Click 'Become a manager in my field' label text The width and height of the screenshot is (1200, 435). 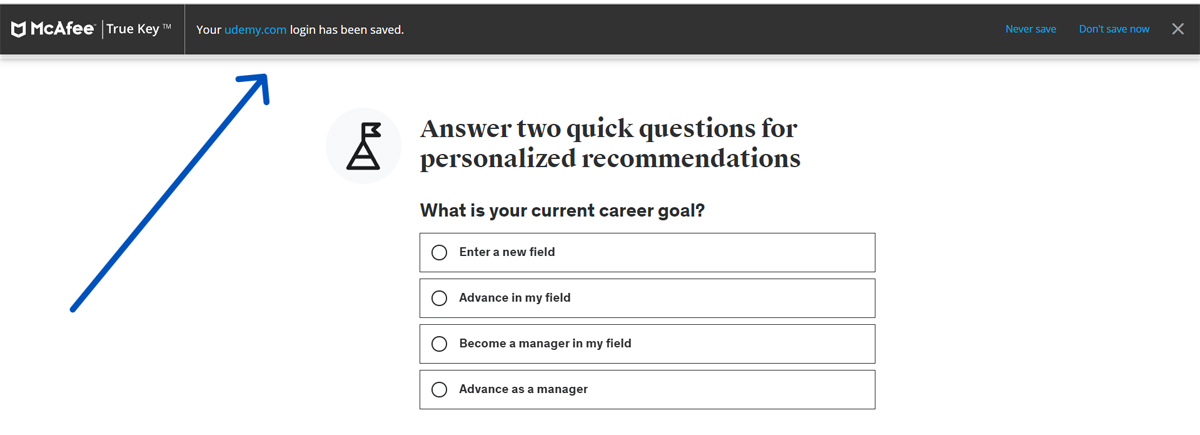[545, 344]
